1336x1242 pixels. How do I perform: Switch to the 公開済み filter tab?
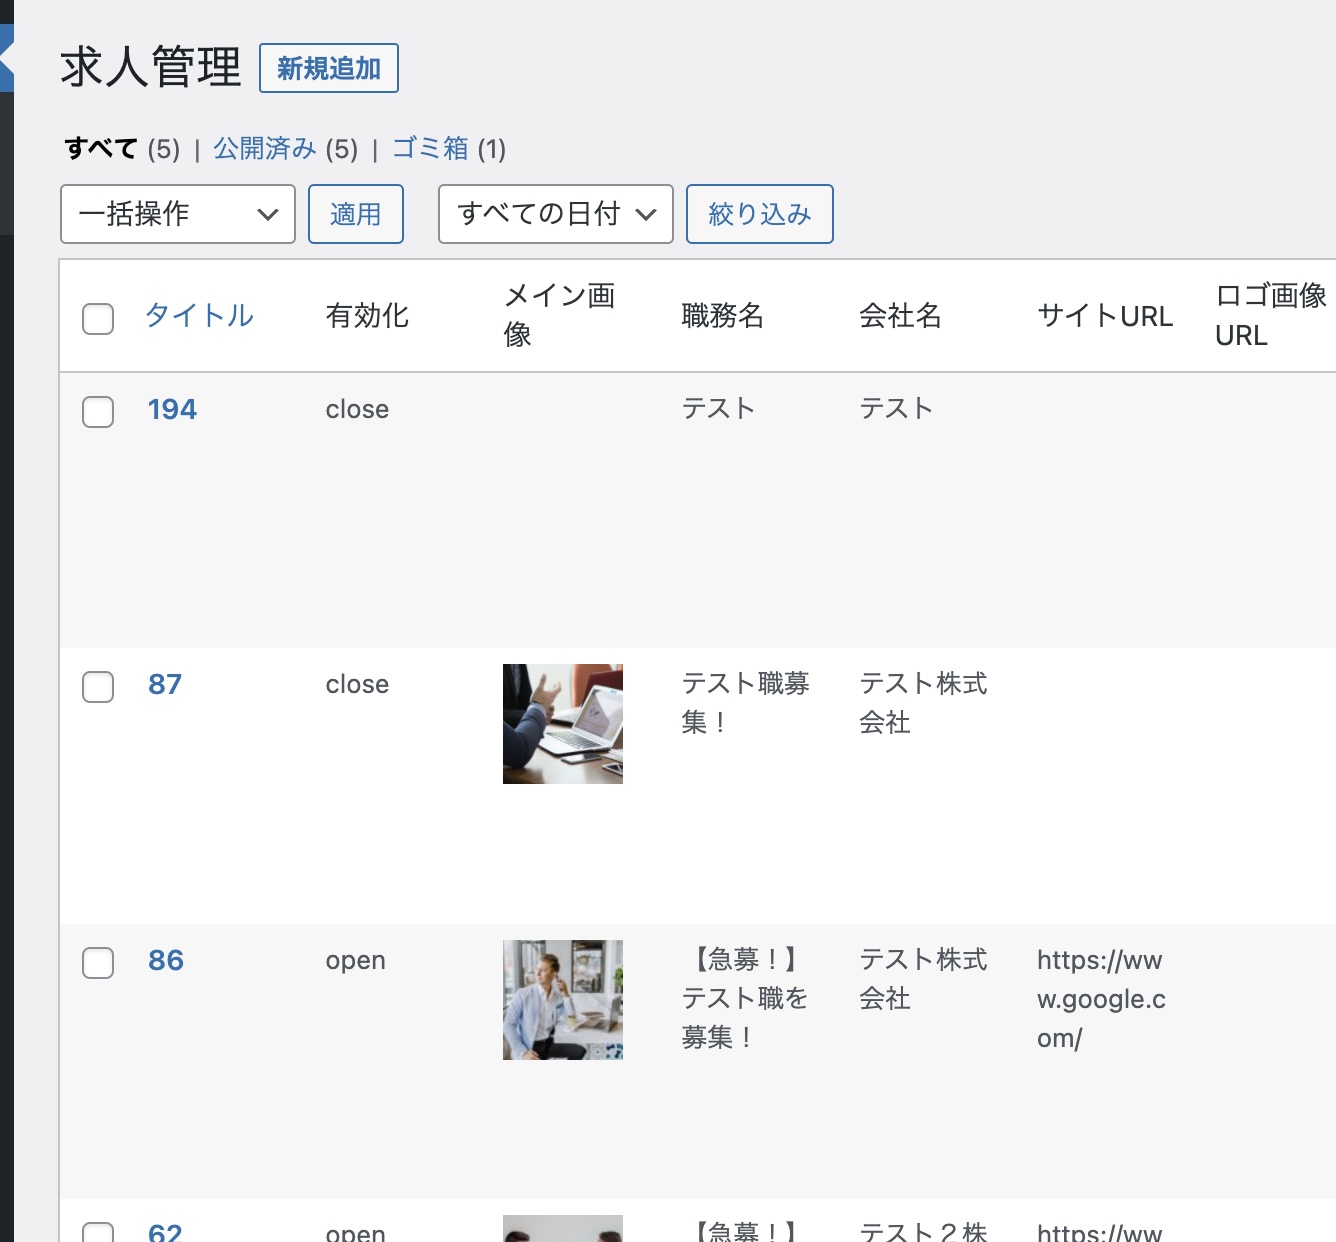click(264, 149)
